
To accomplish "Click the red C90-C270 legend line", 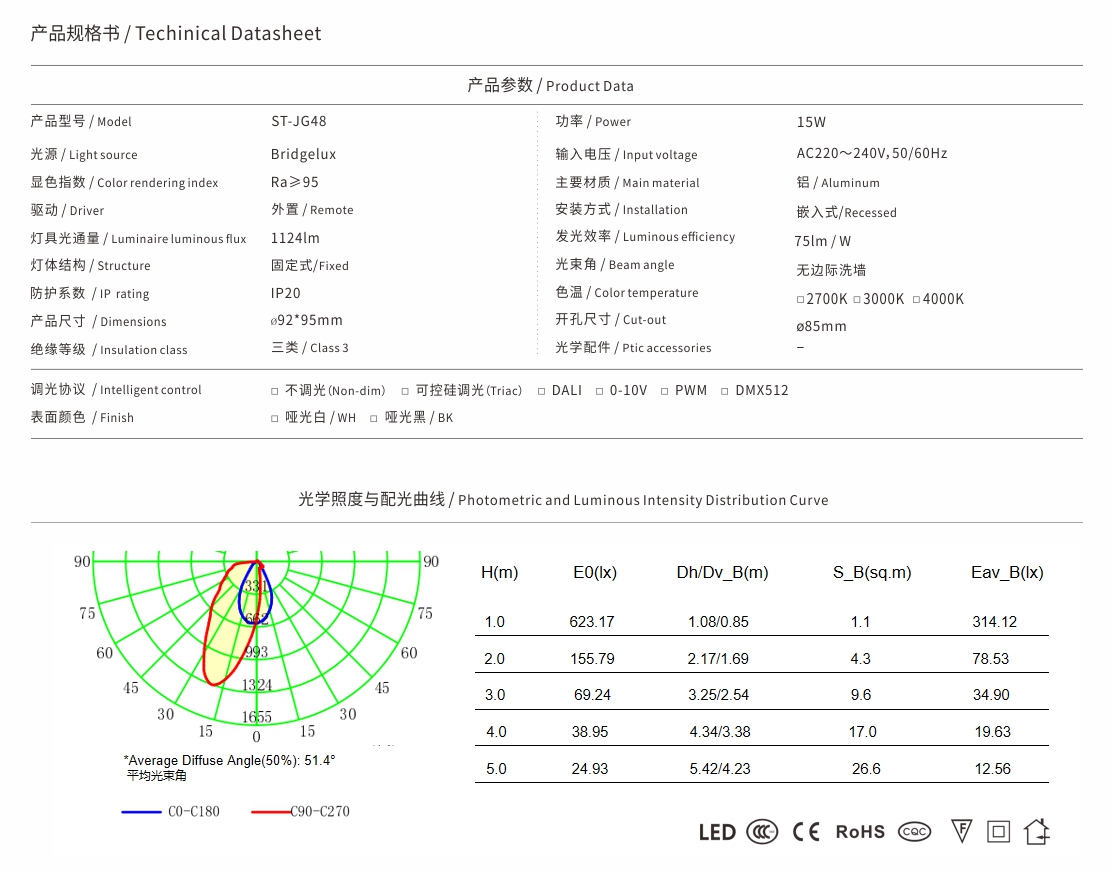I will [x=271, y=812].
